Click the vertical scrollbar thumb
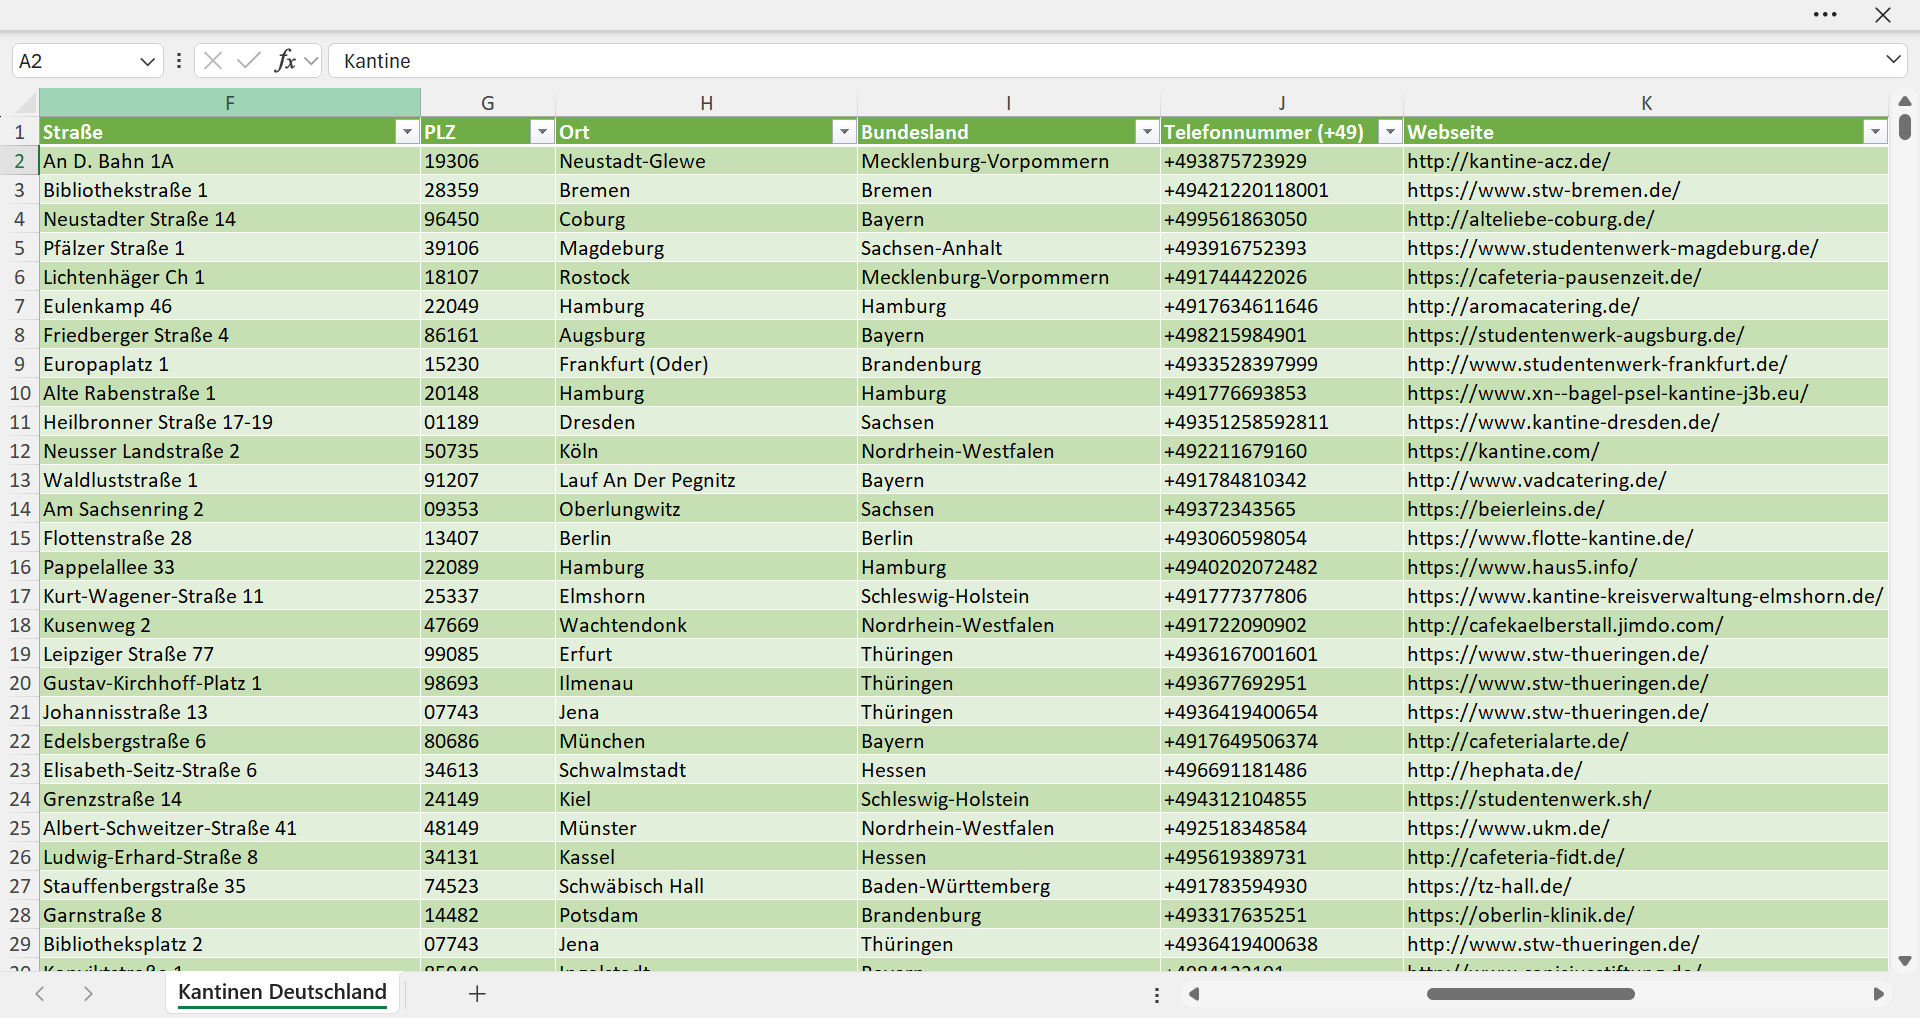This screenshot has width=1920, height=1018. 1905,127
